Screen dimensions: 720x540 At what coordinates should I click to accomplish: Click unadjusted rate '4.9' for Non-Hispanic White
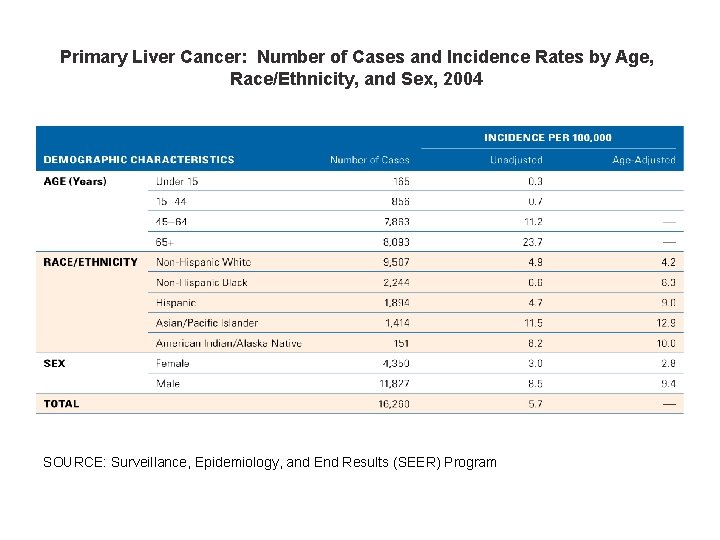pos(535,262)
